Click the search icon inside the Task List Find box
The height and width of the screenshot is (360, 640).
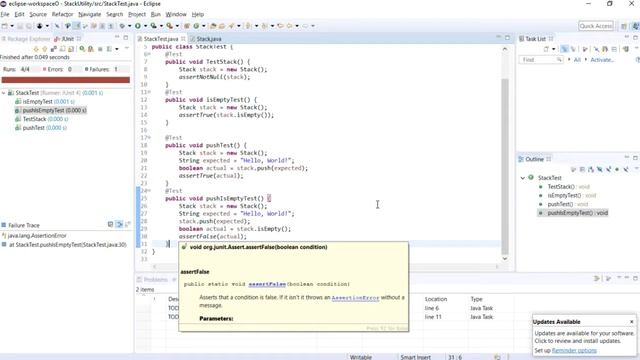pos(559,60)
